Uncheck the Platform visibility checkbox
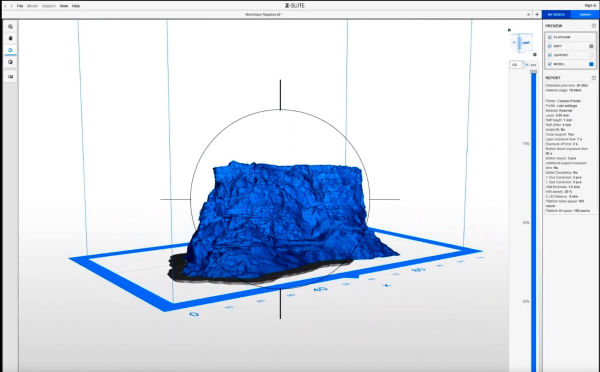This screenshot has width=600, height=372. pyautogui.click(x=549, y=37)
